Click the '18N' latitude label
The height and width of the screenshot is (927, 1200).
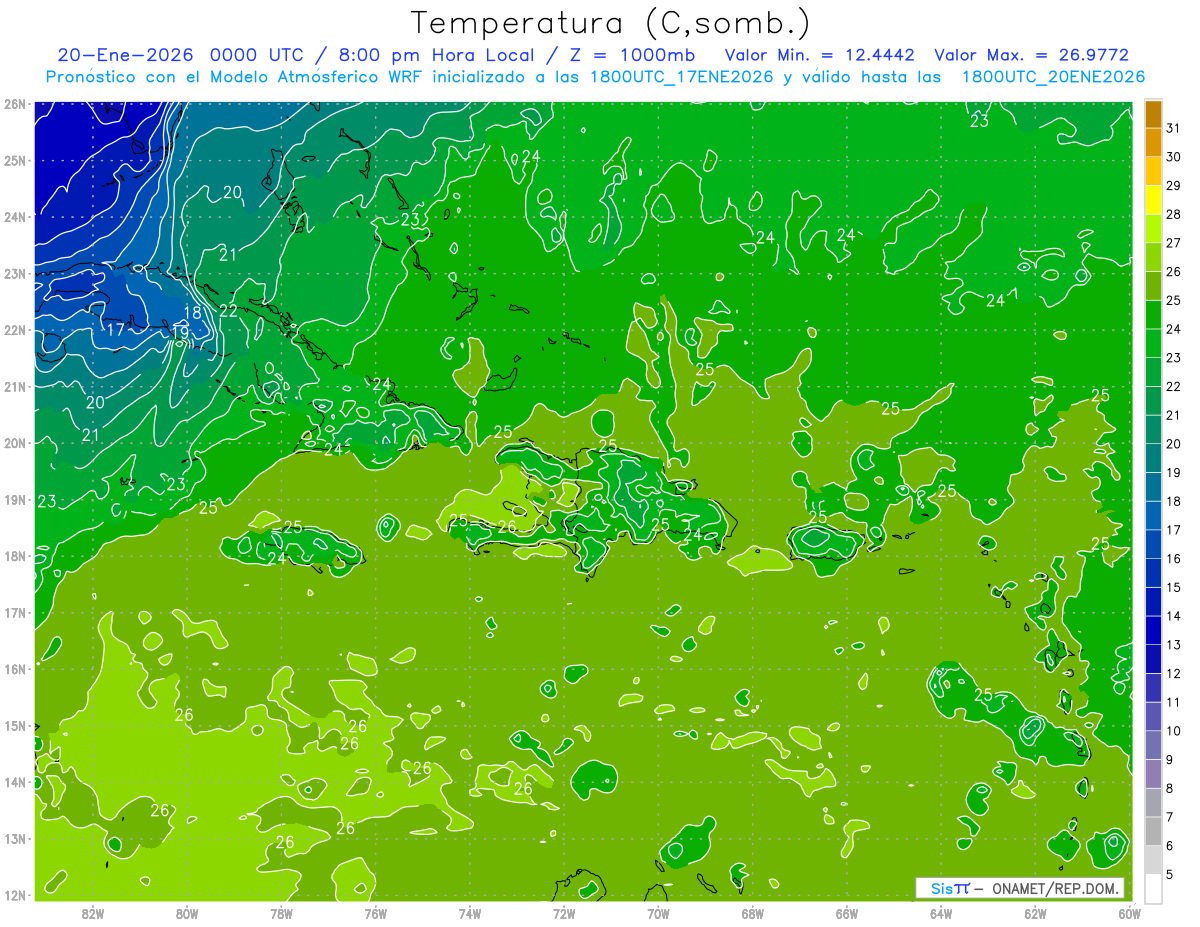[x=15, y=556]
